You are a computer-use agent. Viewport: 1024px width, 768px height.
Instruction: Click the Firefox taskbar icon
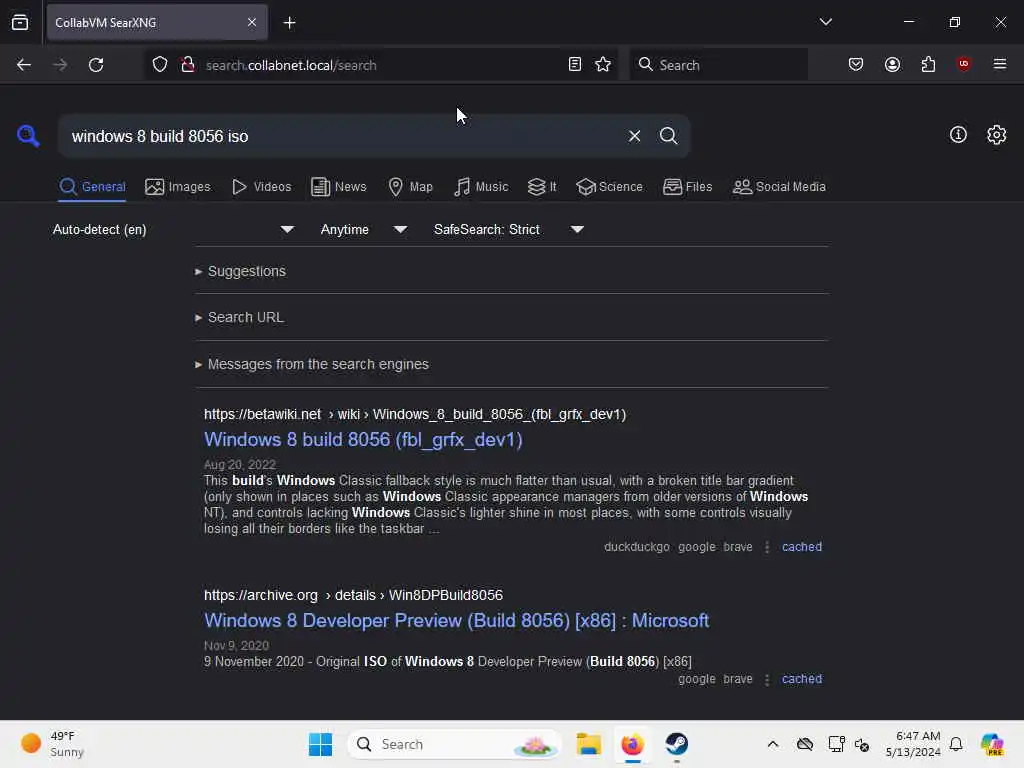632,744
